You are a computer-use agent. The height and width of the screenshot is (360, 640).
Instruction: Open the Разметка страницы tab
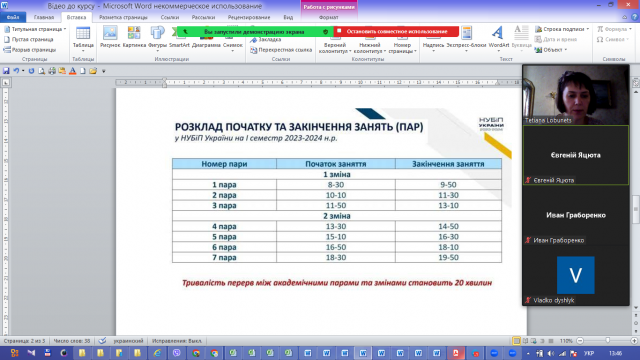[x=123, y=17]
